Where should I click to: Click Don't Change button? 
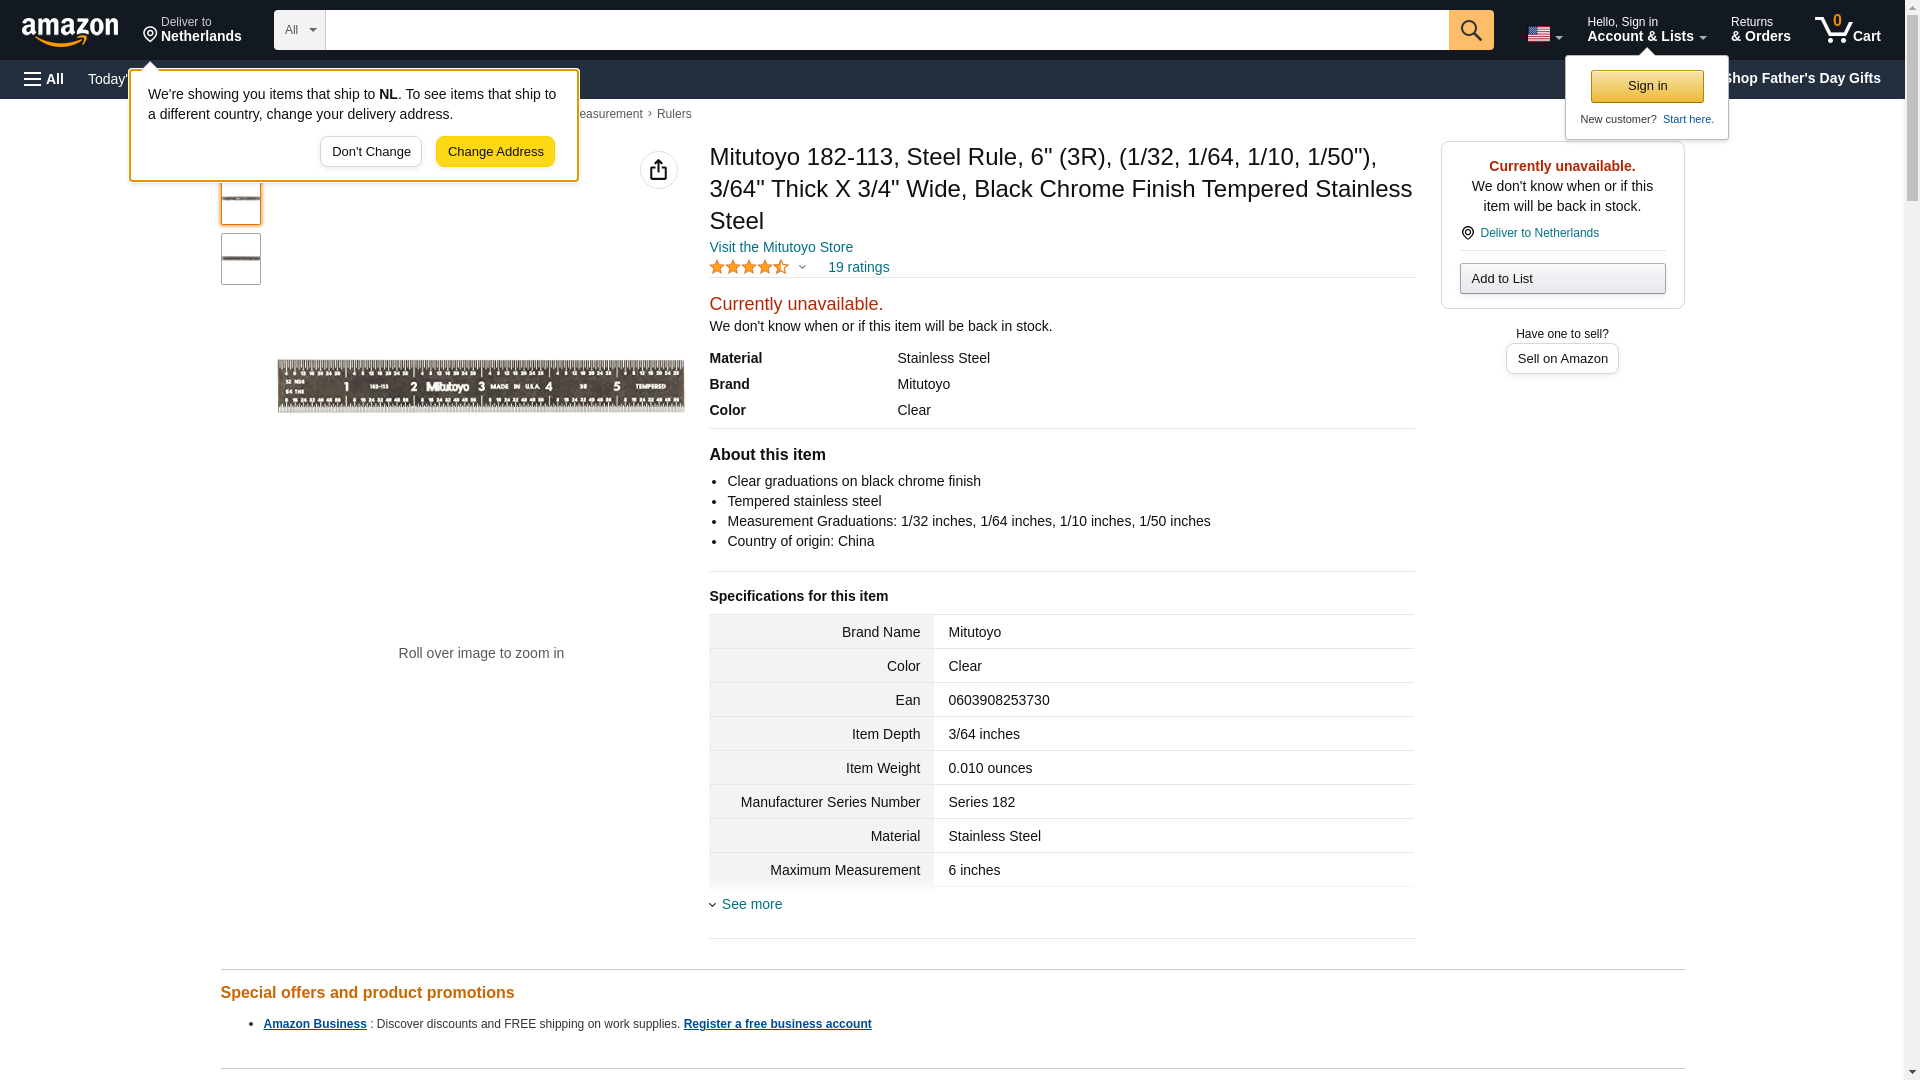coord(370,152)
